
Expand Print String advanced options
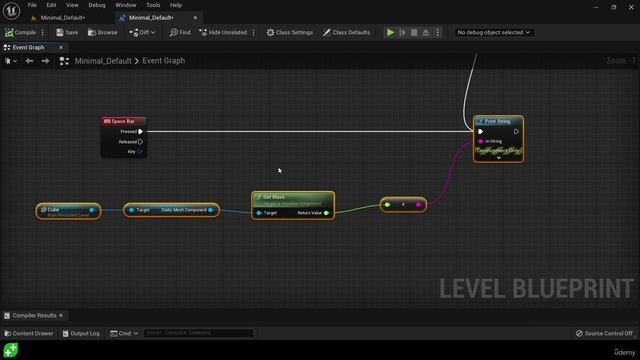tap(498, 158)
